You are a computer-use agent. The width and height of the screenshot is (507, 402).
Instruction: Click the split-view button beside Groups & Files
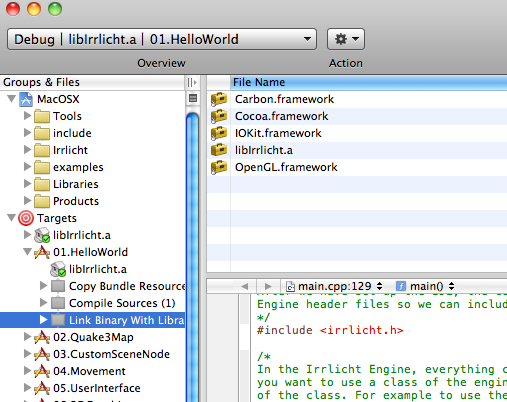192,82
